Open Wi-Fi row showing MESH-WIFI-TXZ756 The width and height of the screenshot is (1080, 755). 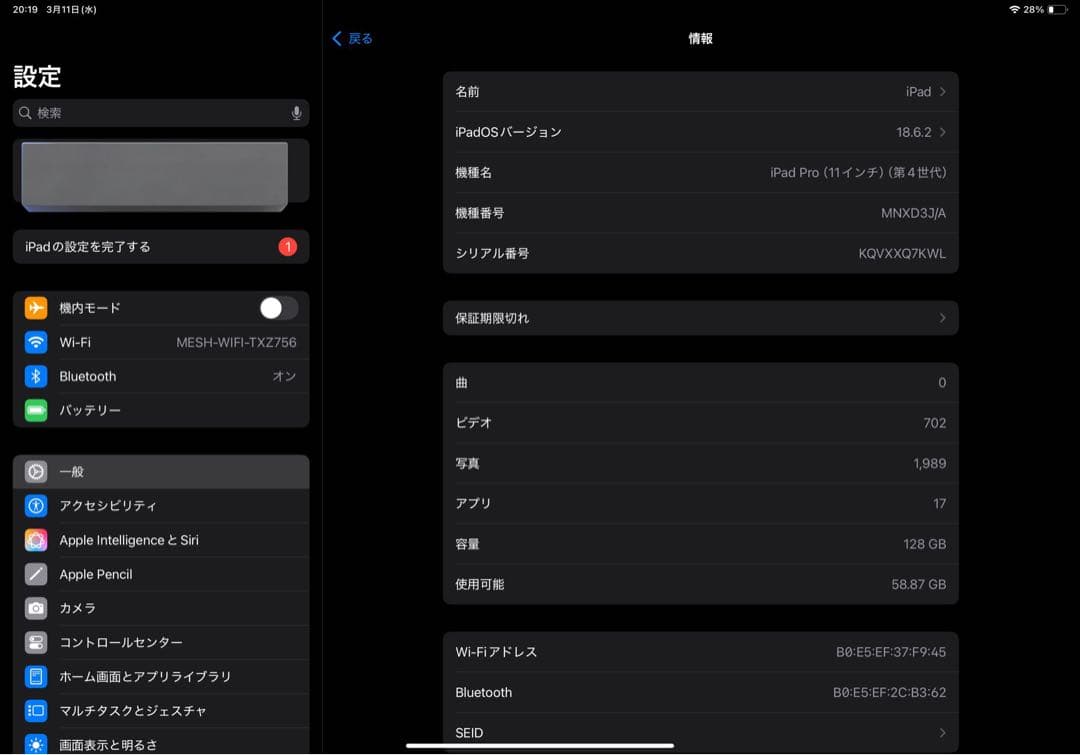[160, 342]
